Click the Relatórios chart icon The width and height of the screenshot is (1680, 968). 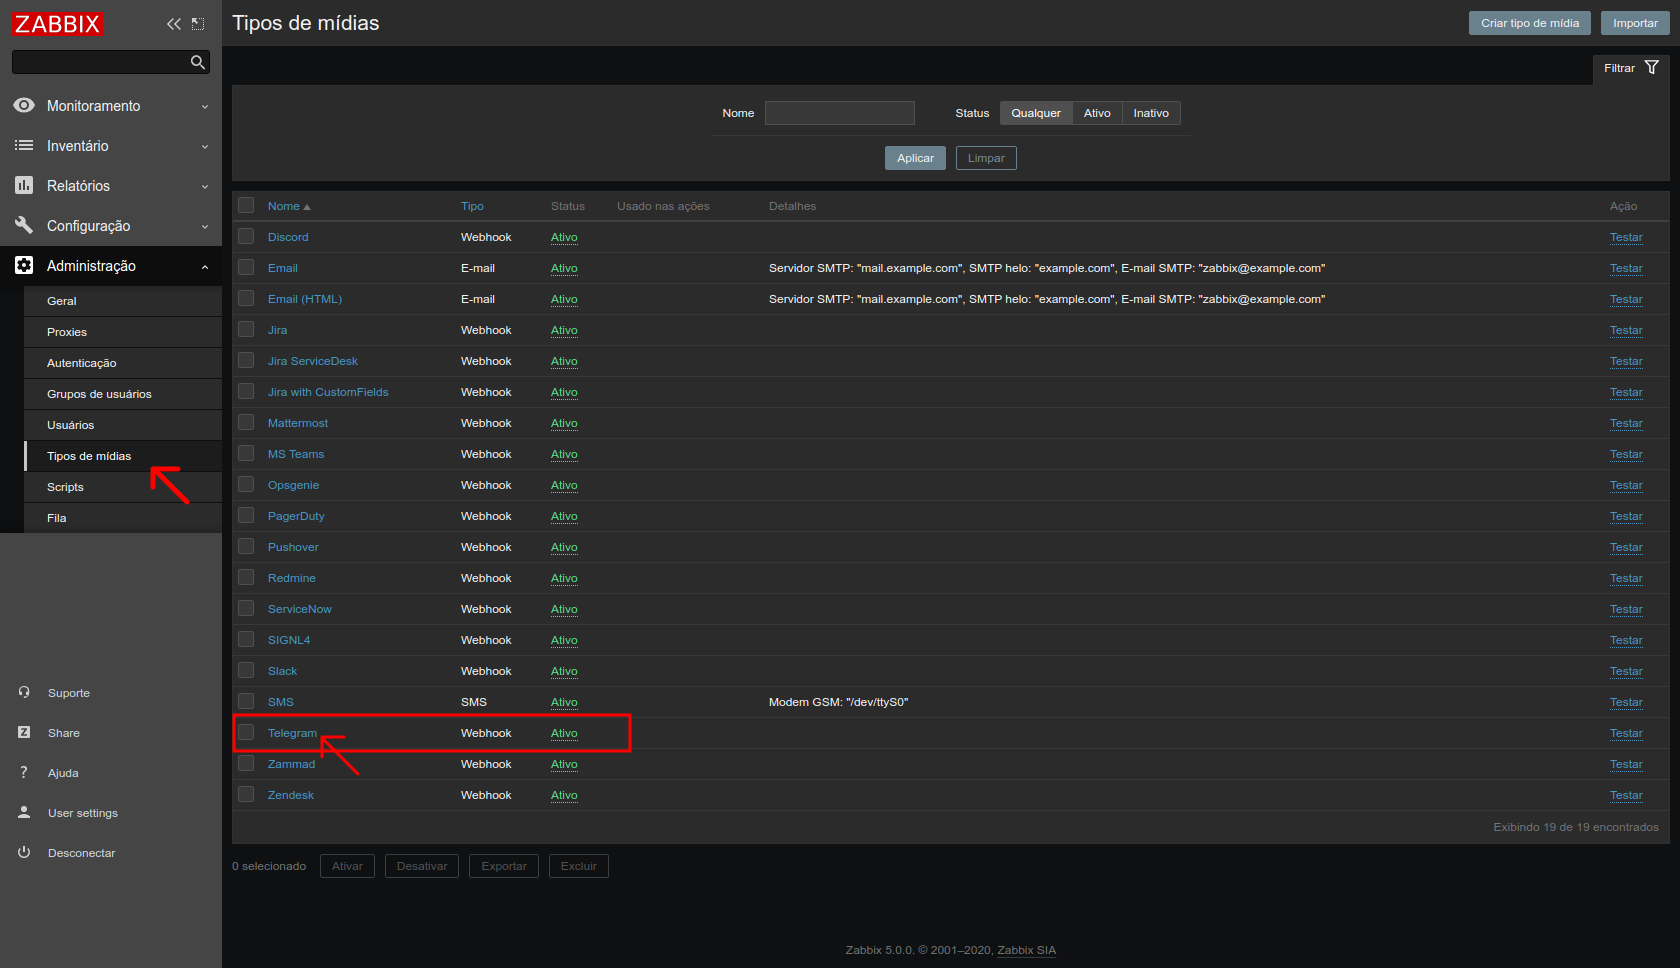tap(24, 185)
